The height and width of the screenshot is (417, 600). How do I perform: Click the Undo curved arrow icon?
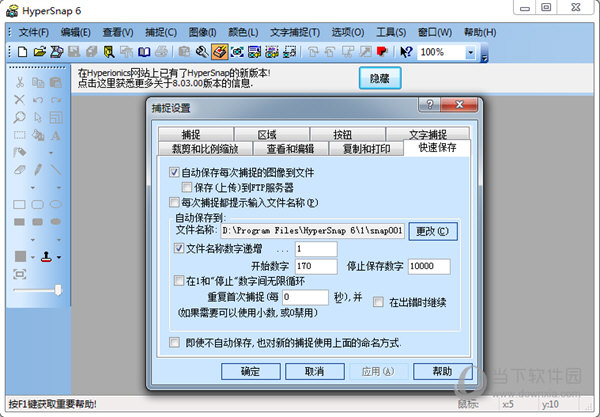coord(38,100)
